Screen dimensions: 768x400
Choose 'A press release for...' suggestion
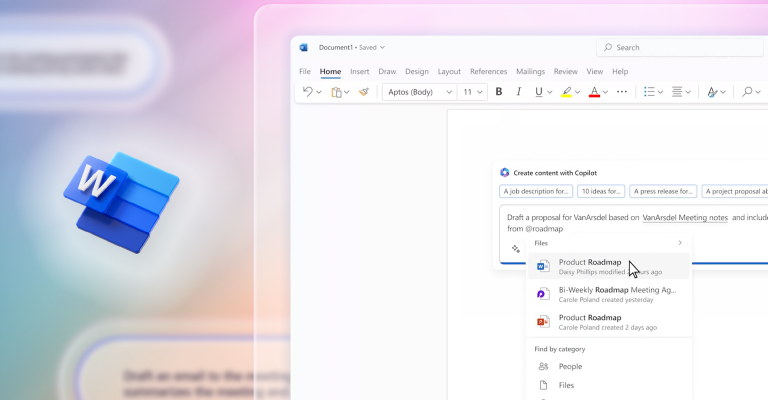tap(663, 191)
